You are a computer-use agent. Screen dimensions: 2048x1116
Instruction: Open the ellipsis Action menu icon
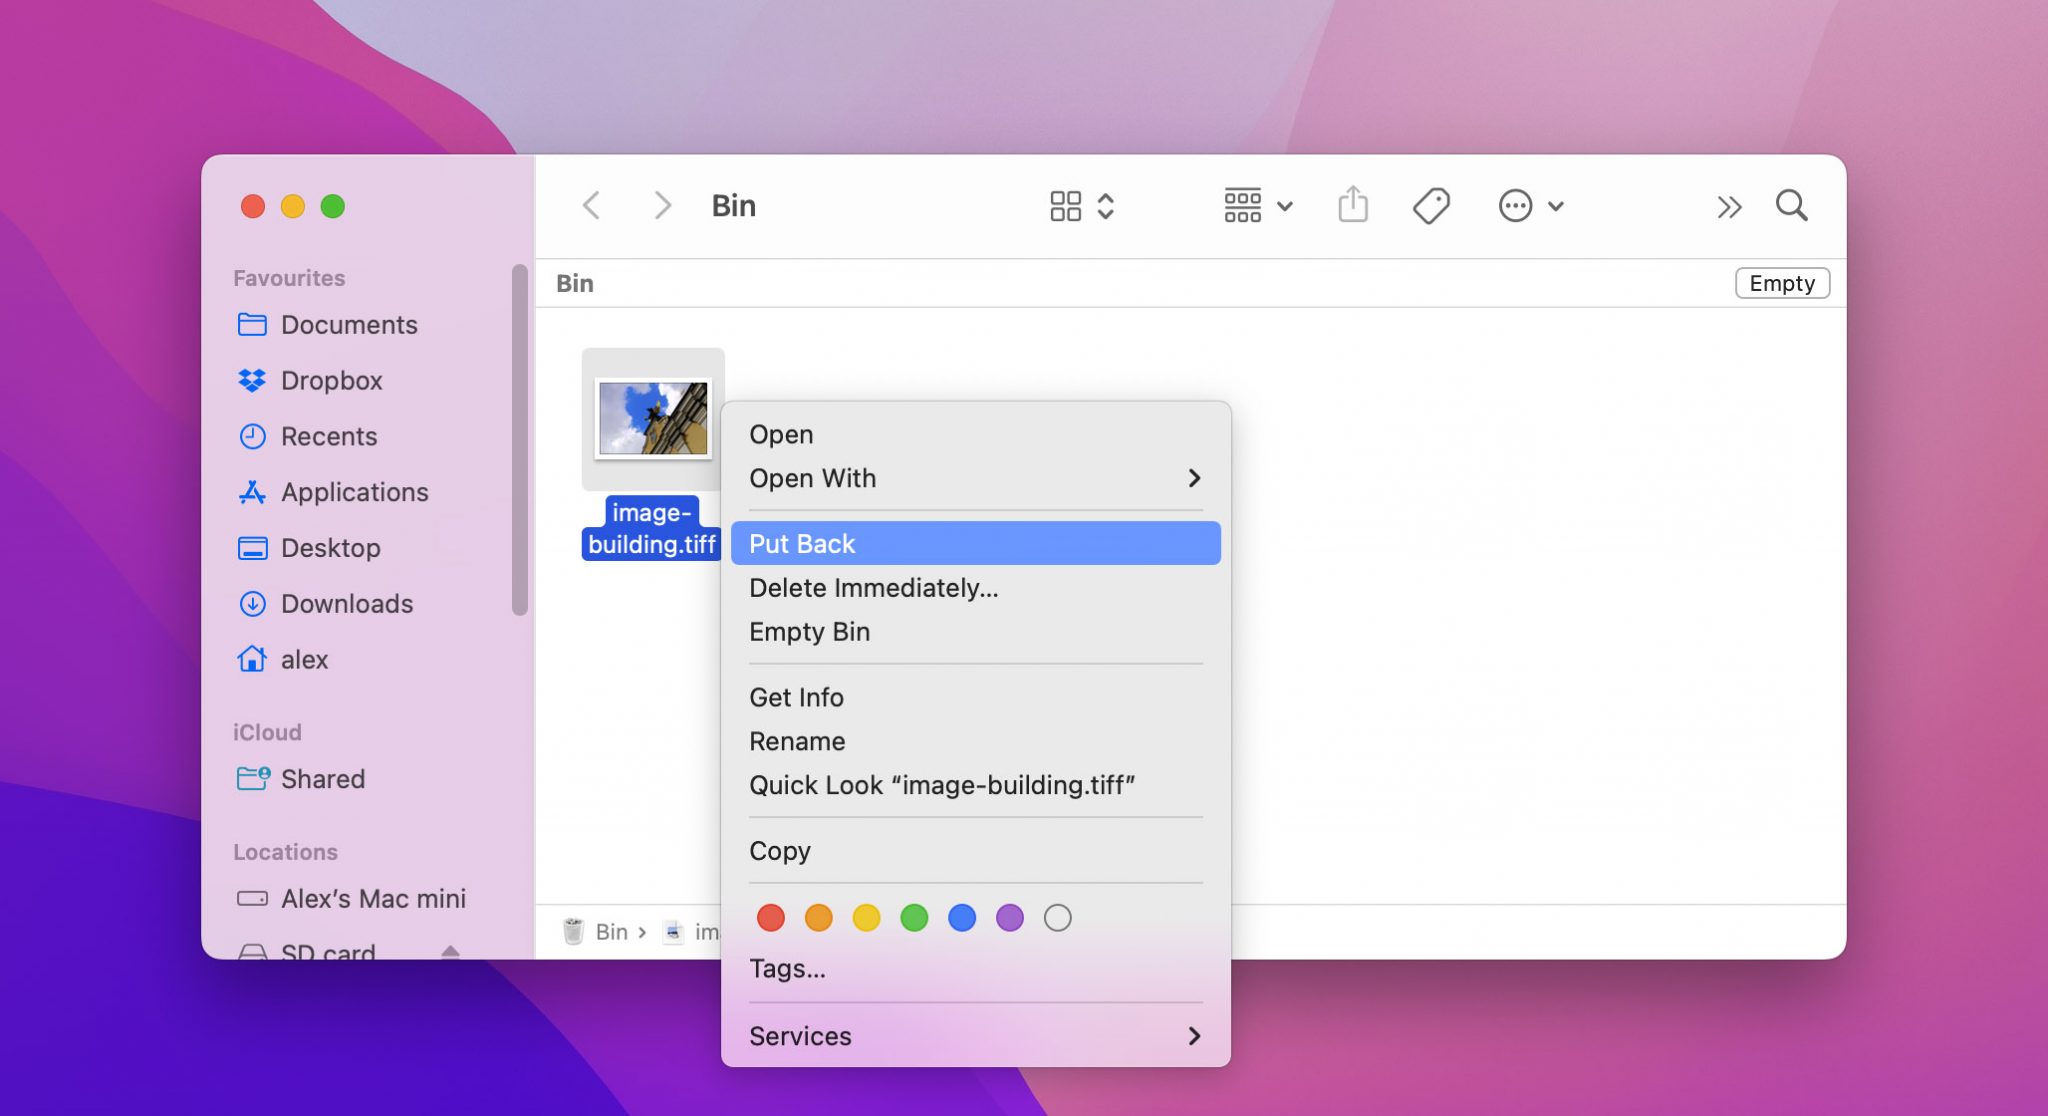[1515, 206]
